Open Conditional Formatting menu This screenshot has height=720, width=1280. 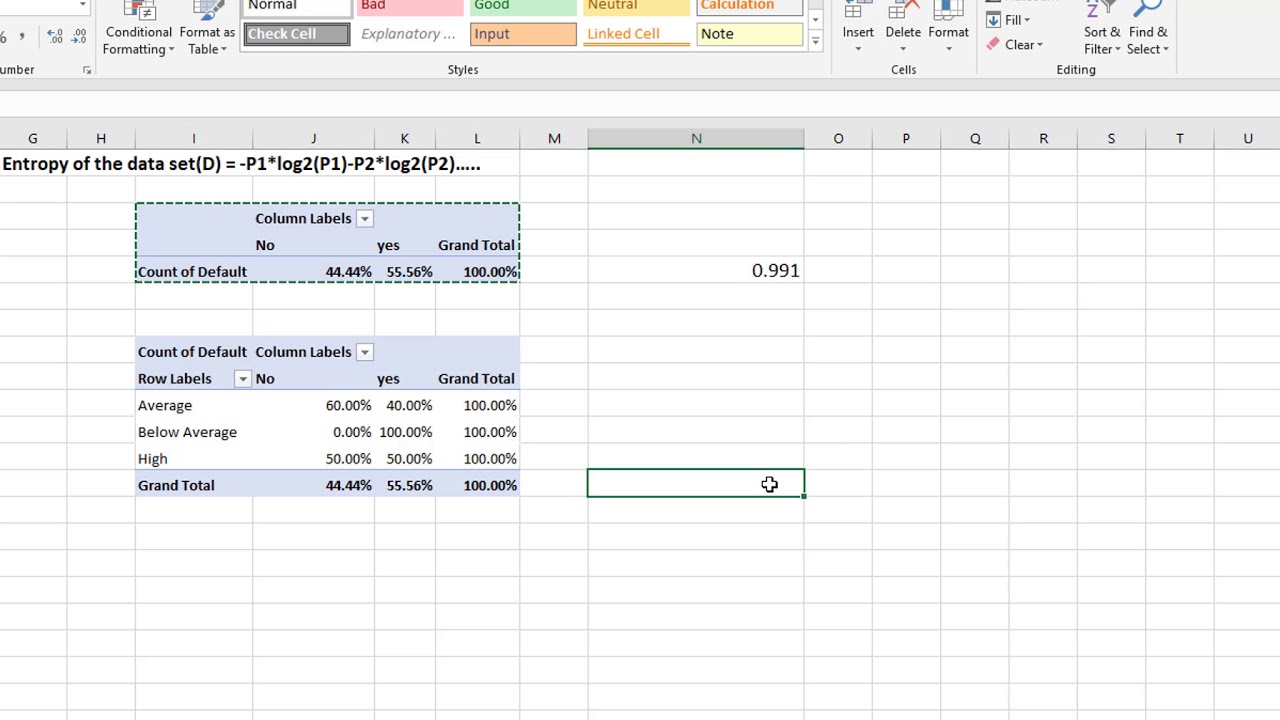(138, 30)
